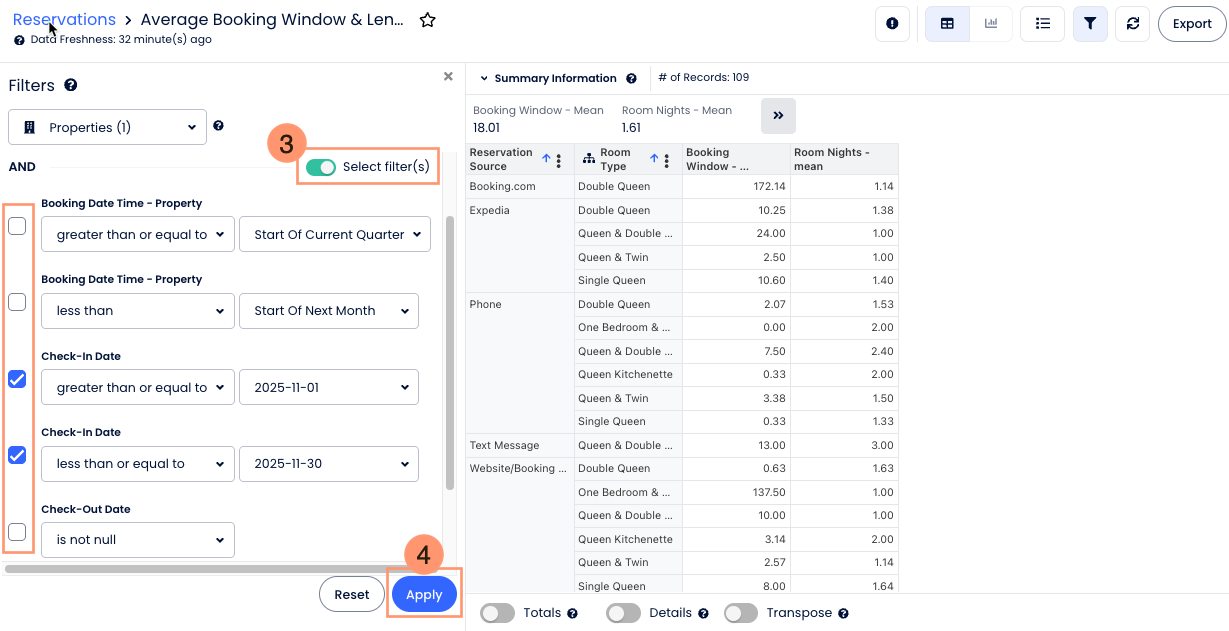The height and width of the screenshot is (631, 1229).
Task: Expand summary with double-arrow button
Action: pos(778,116)
